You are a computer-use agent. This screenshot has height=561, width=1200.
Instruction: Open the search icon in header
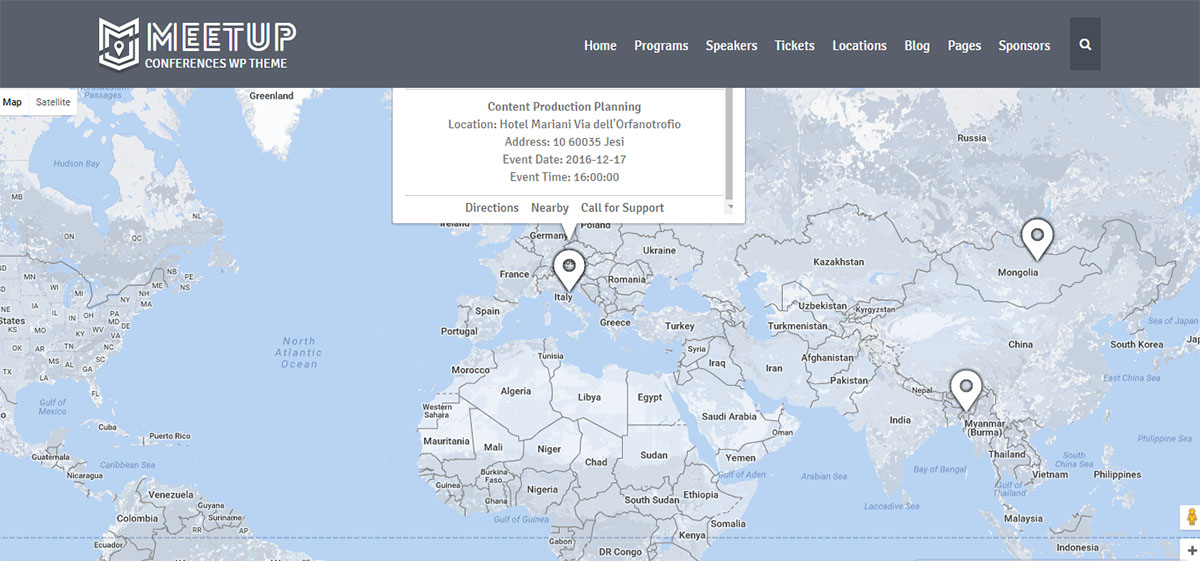[x=1085, y=44]
